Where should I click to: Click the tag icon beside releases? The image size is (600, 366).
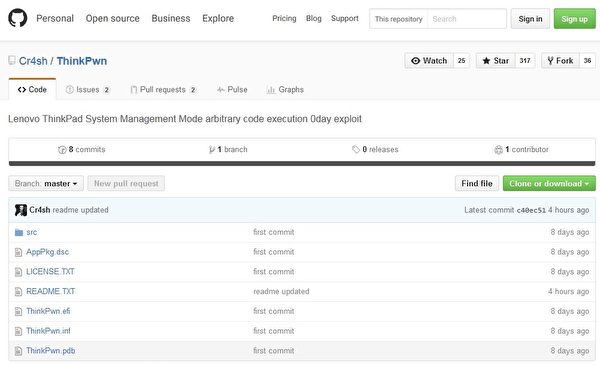click(x=356, y=149)
